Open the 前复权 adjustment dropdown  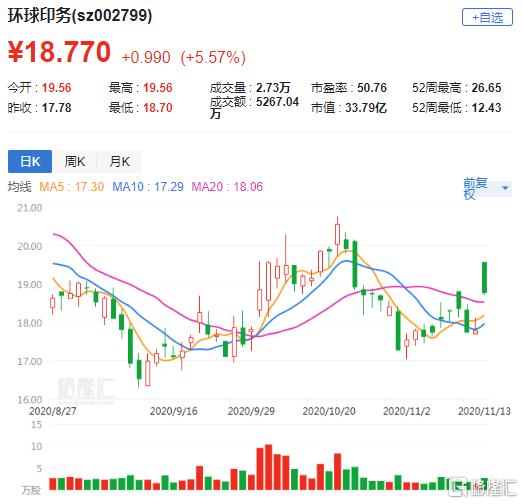487,188
